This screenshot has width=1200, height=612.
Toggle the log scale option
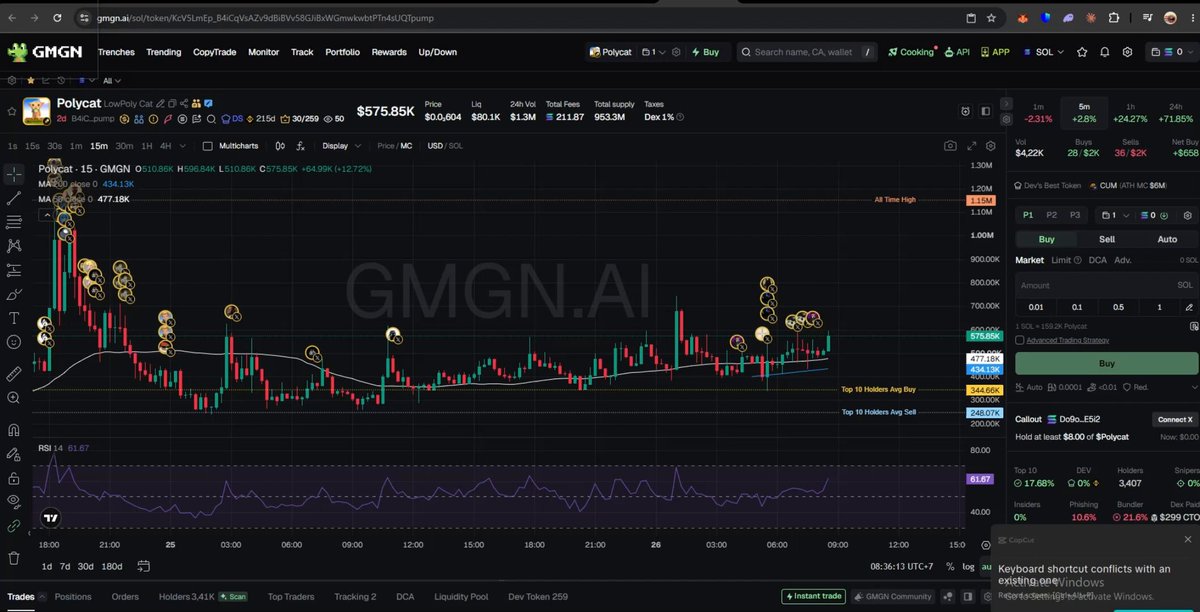coord(967,567)
